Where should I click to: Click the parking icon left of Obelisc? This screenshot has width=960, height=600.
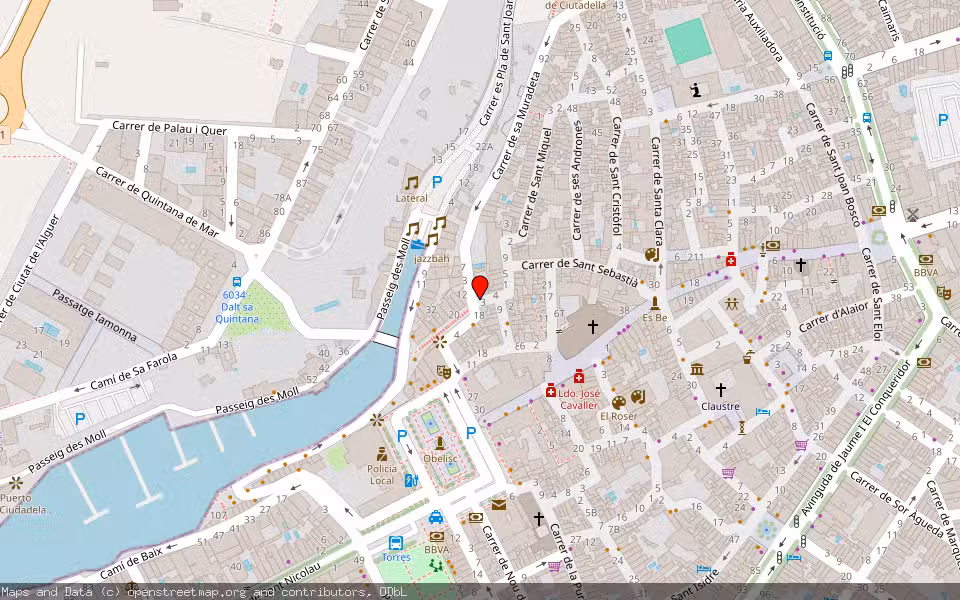pyautogui.click(x=402, y=436)
